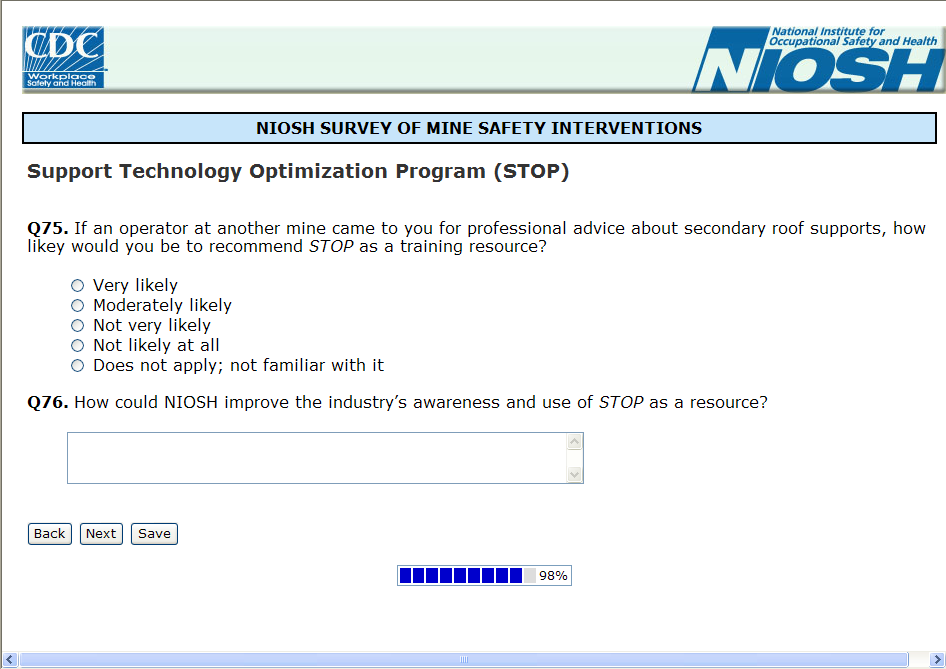Click the CDC Workplace Safety and Health logo
The image size is (946, 669).
pyautogui.click(x=64, y=58)
